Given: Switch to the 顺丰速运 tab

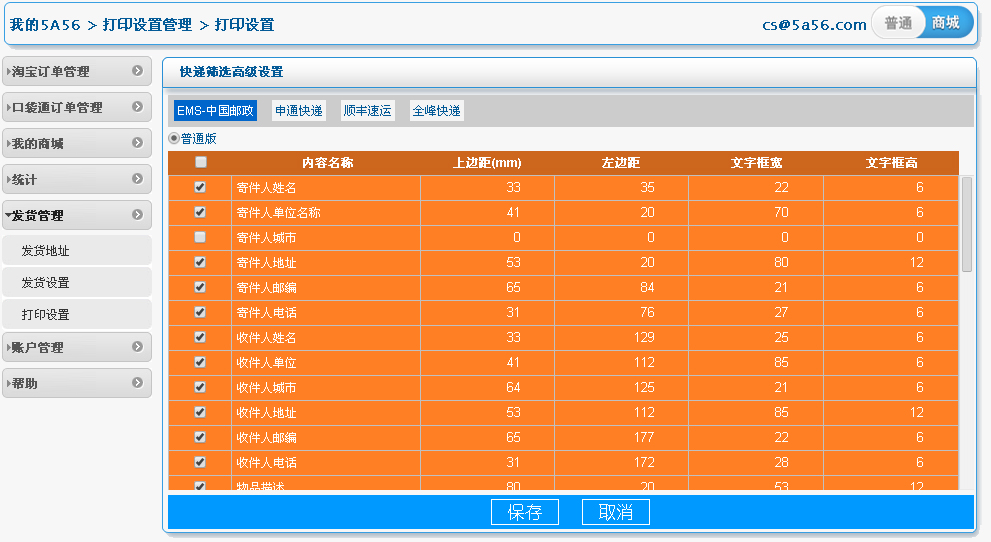Looking at the screenshot, I should pyautogui.click(x=367, y=111).
